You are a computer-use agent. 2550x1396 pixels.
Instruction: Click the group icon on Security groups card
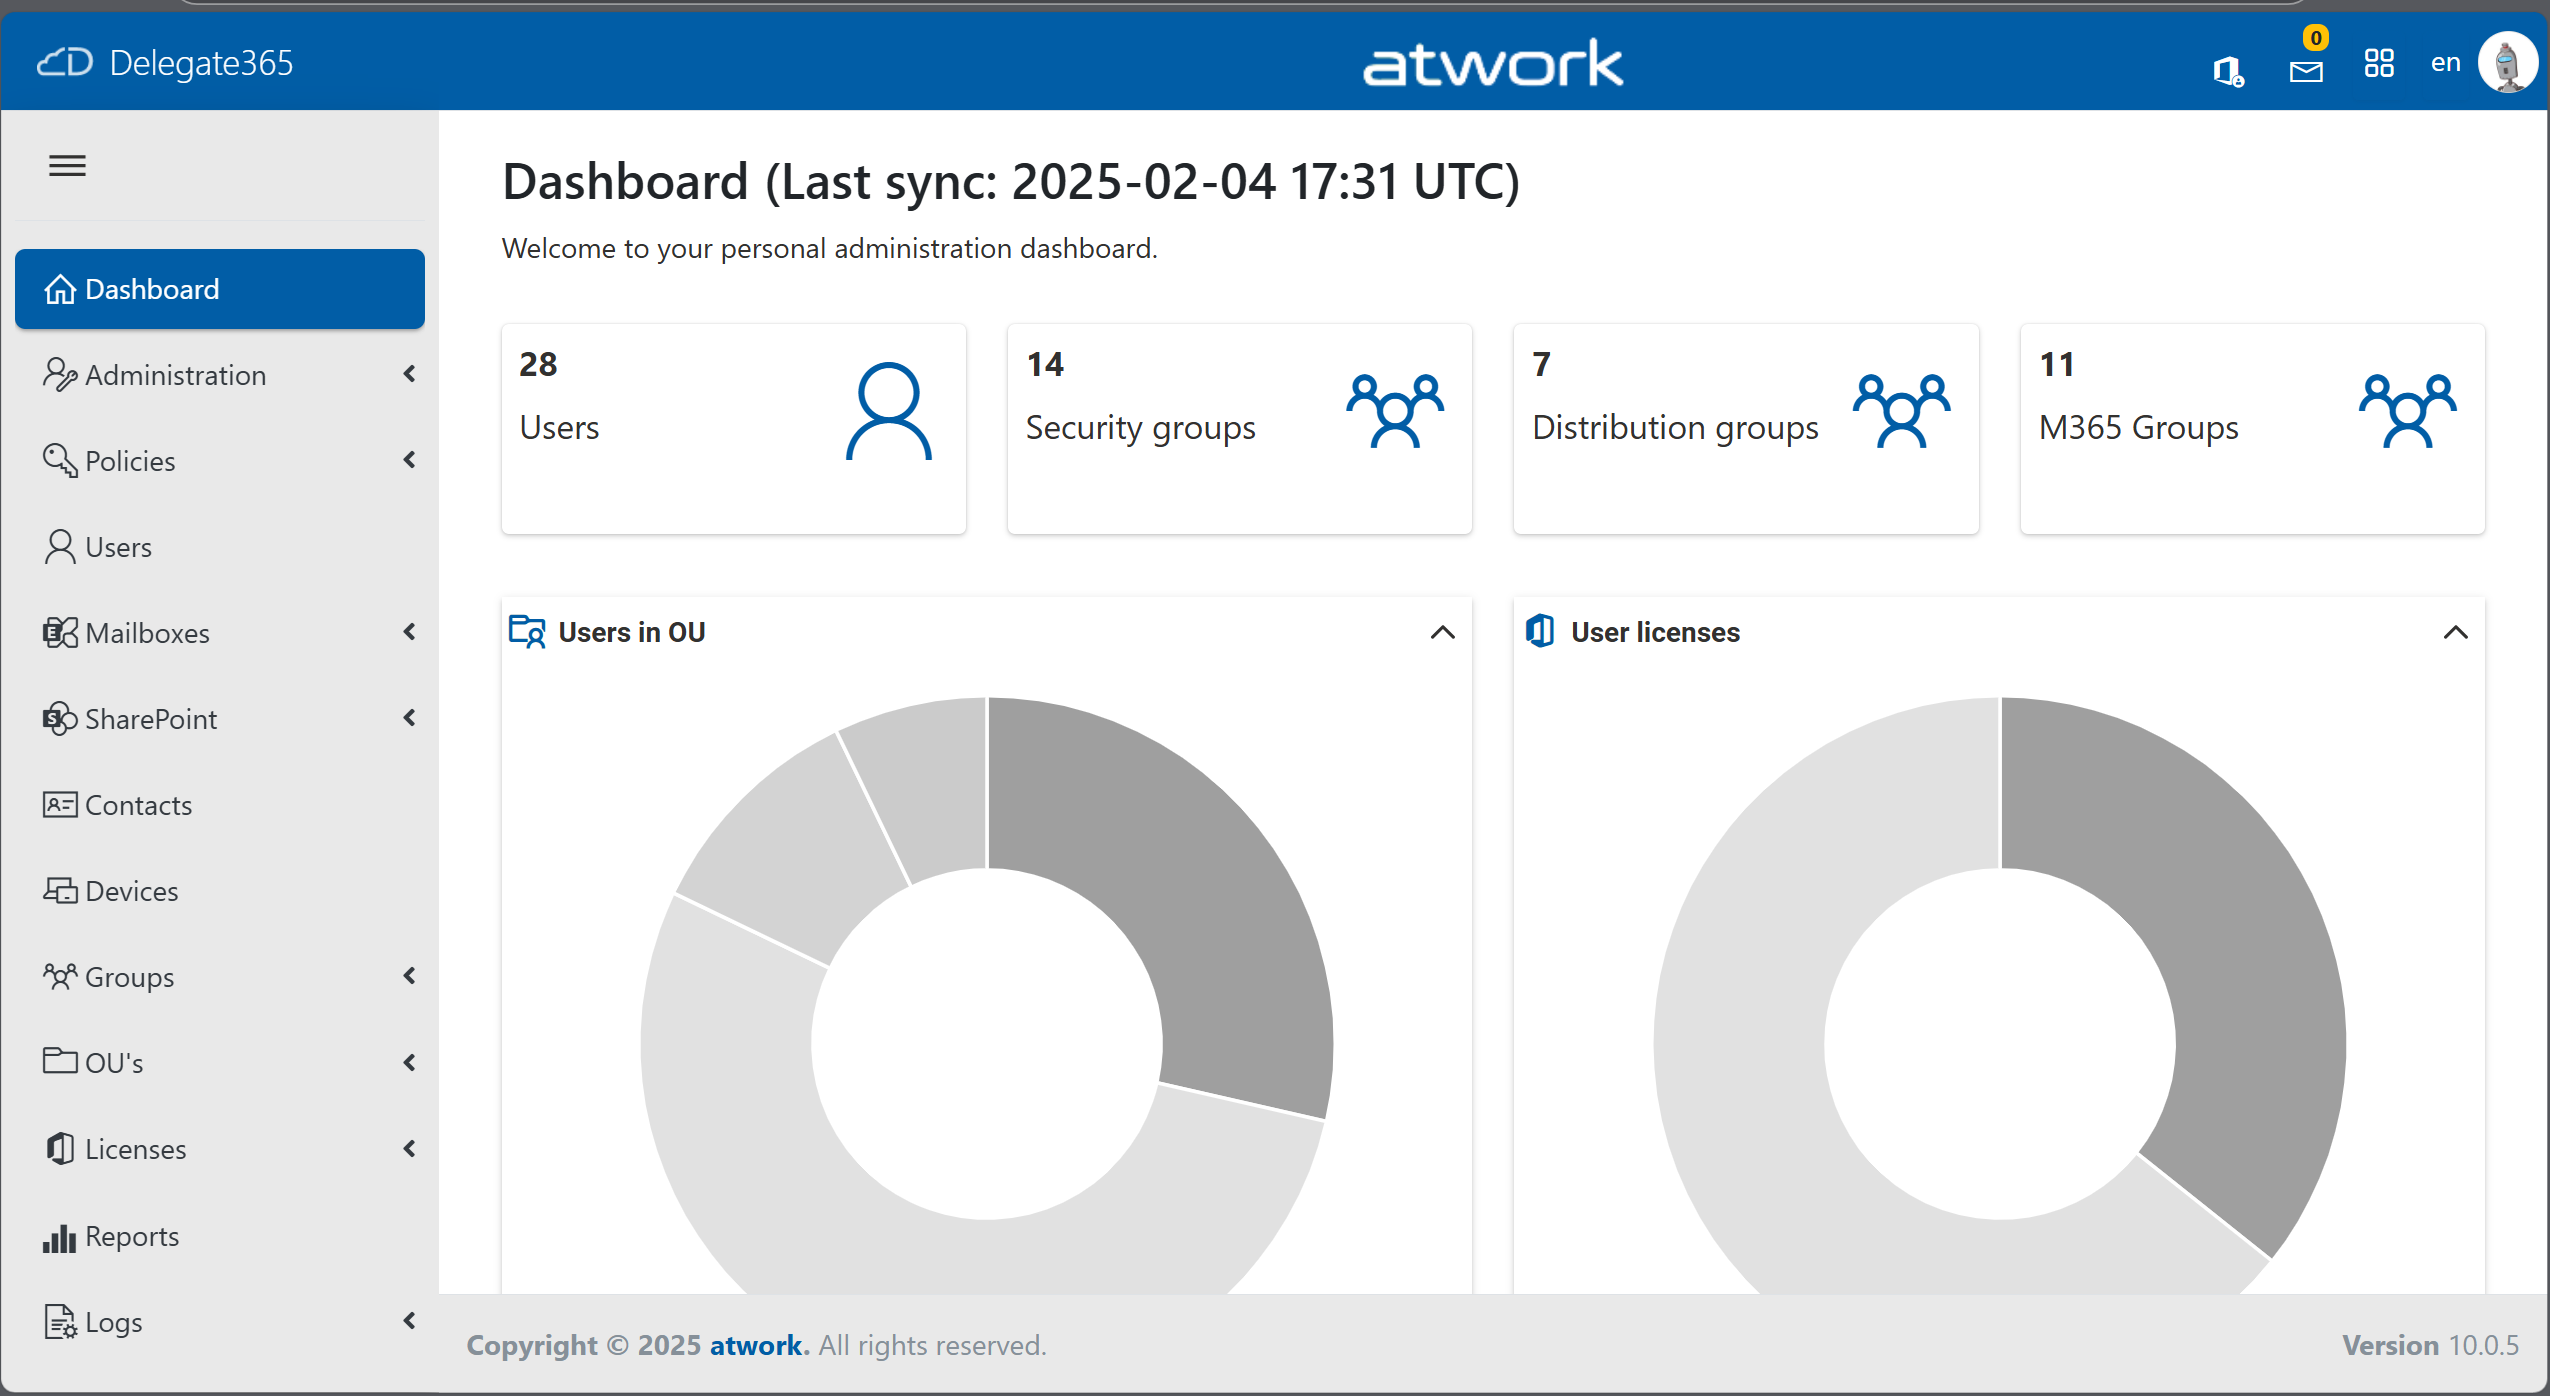click(1395, 411)
